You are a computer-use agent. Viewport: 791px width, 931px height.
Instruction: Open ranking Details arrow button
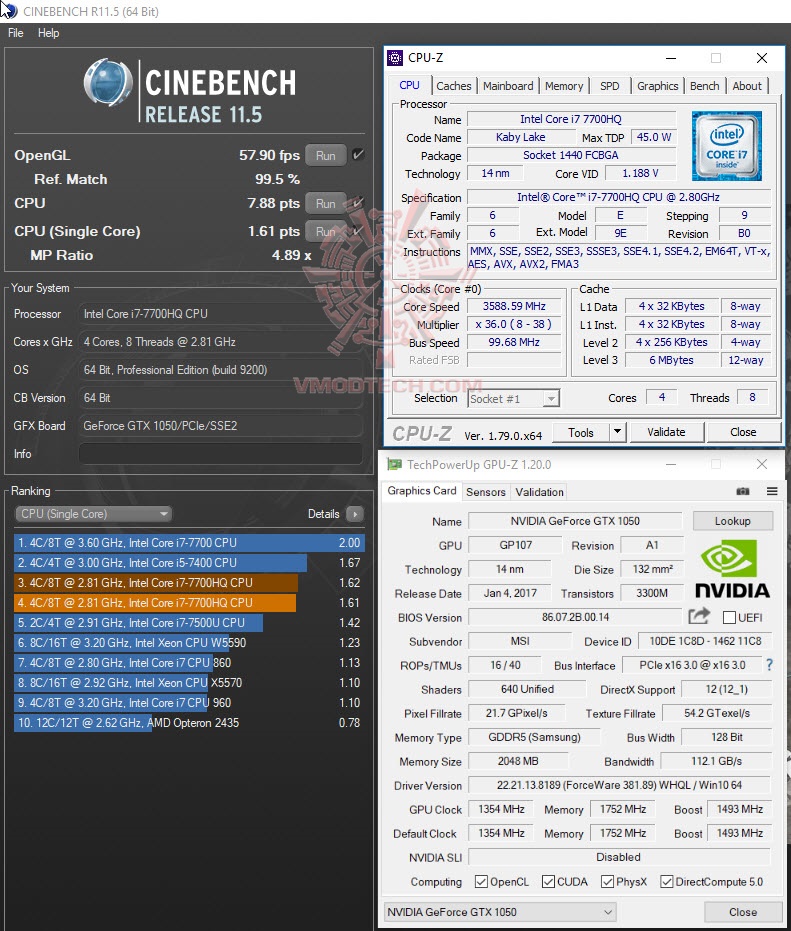[355, 514]
